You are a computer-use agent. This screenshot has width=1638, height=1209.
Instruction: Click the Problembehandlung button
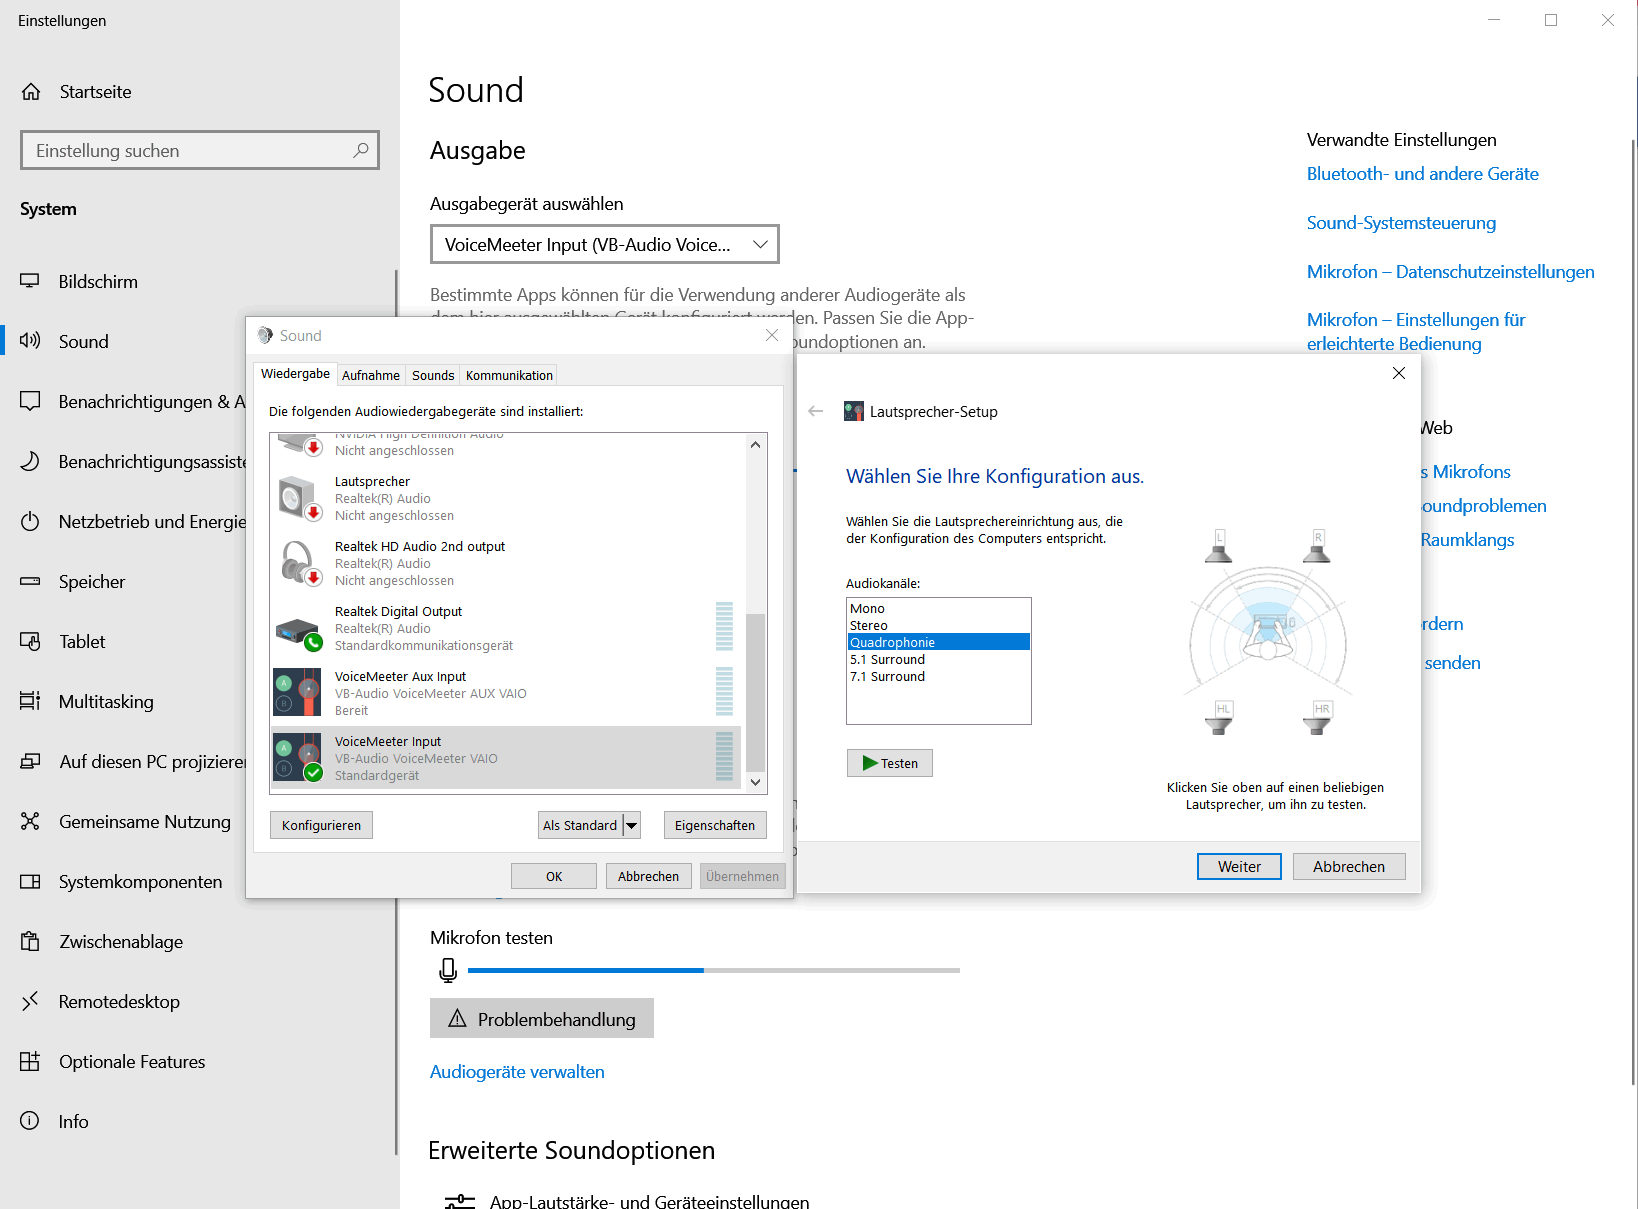(542, 1018)
